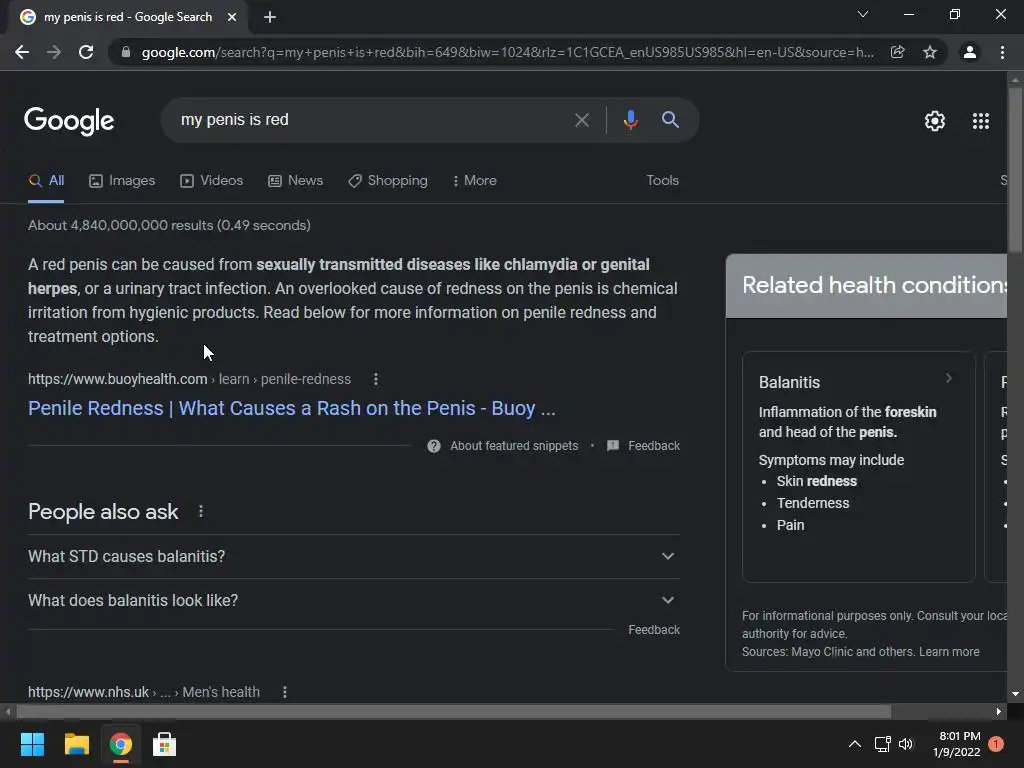Open Google settings gear icon

pyautogui.click(x=935, y=121)
